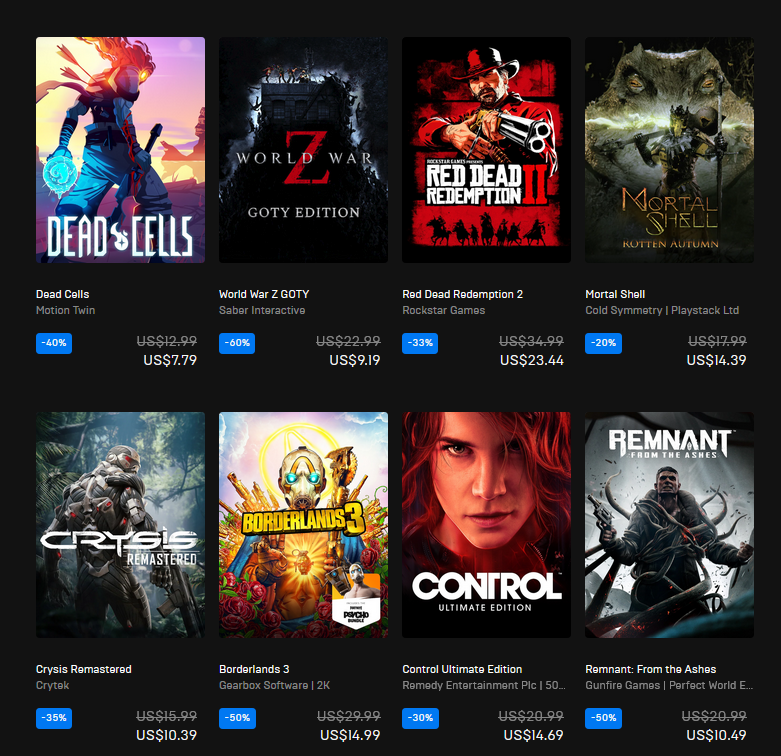Click the World War Z GOTY title
The height and width of the screenshot is (756, 781).
264,294
